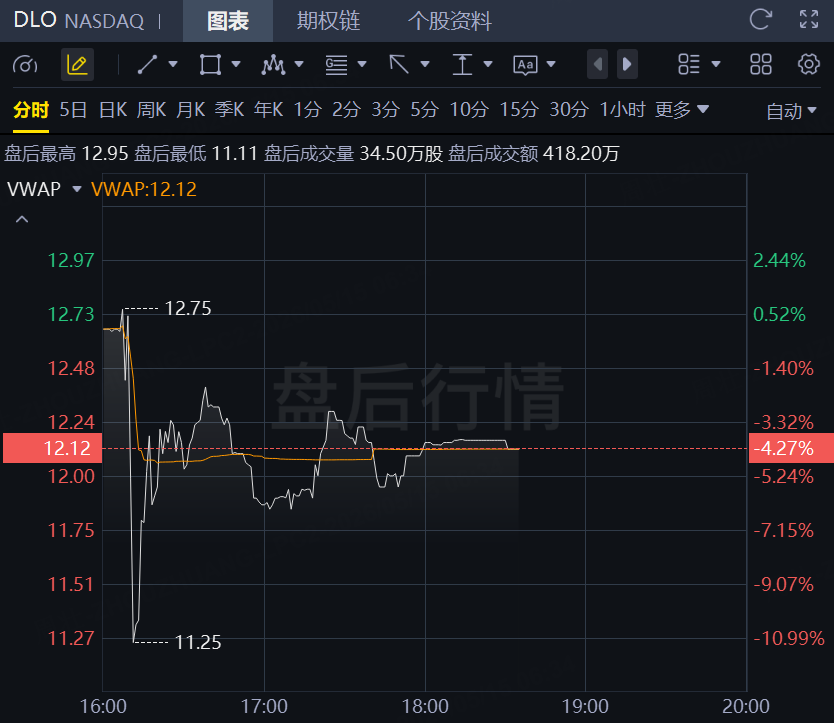Click the refresh chart icon
Image resolution: width=834 pixels, height=723 pixels.
click(761, 20)
